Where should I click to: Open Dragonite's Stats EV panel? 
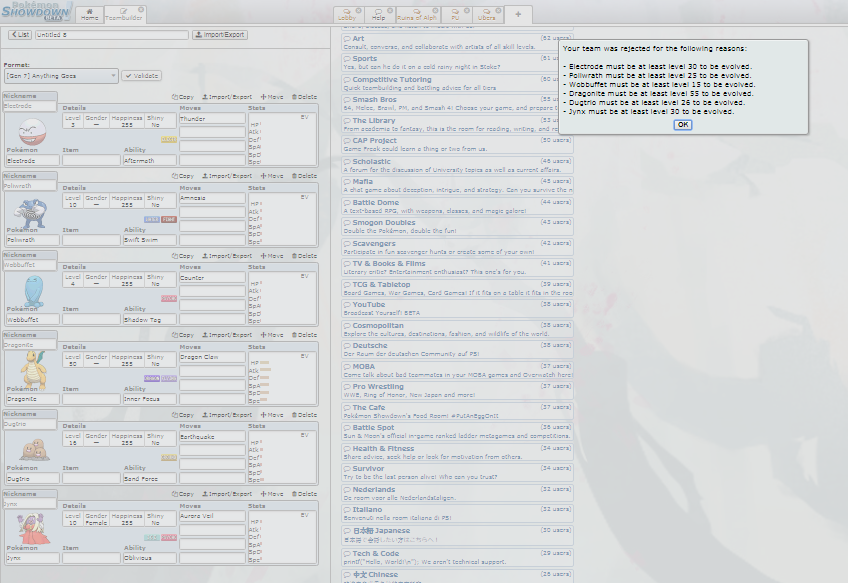pyautogui.click(x=282, y=379)
